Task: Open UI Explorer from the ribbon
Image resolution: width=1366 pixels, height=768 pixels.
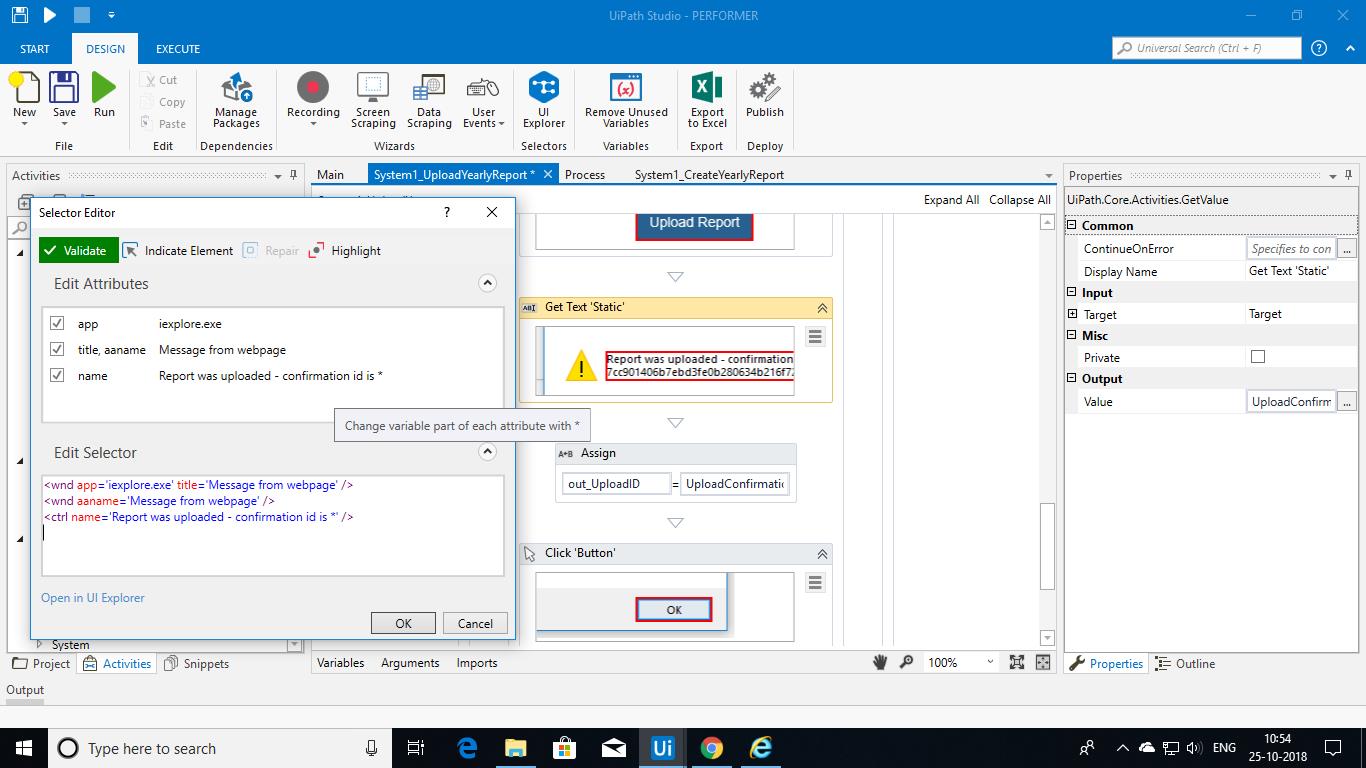Action: point(544,100)
